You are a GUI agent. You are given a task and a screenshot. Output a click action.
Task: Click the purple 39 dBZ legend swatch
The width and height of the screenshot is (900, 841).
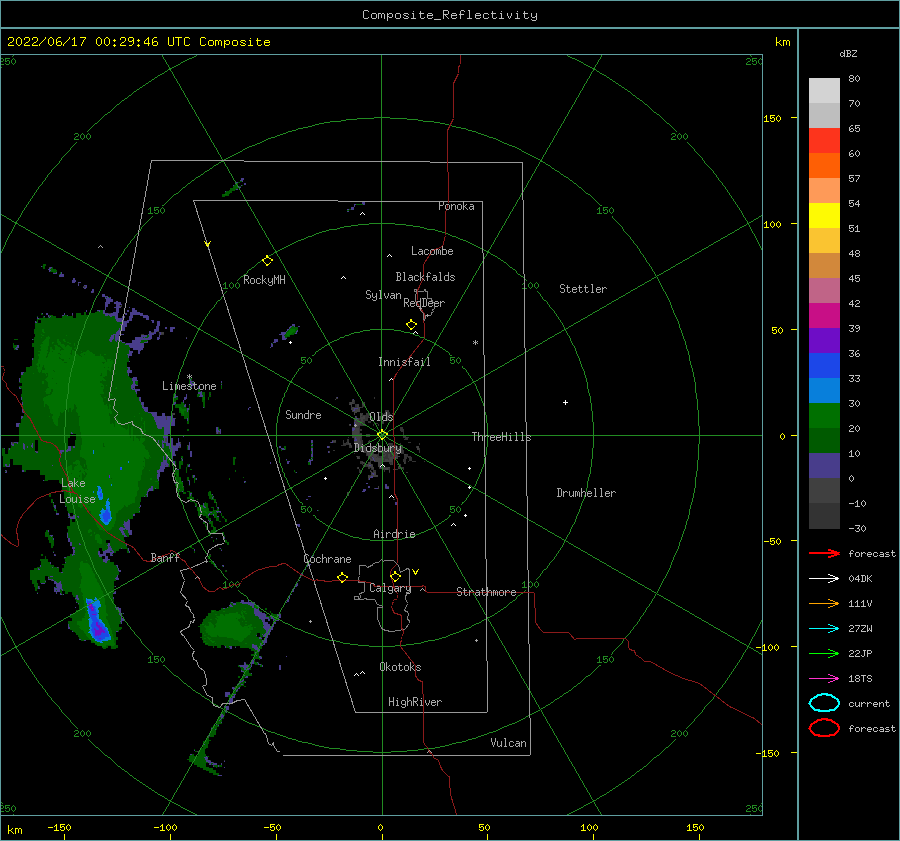coord(824,340)
